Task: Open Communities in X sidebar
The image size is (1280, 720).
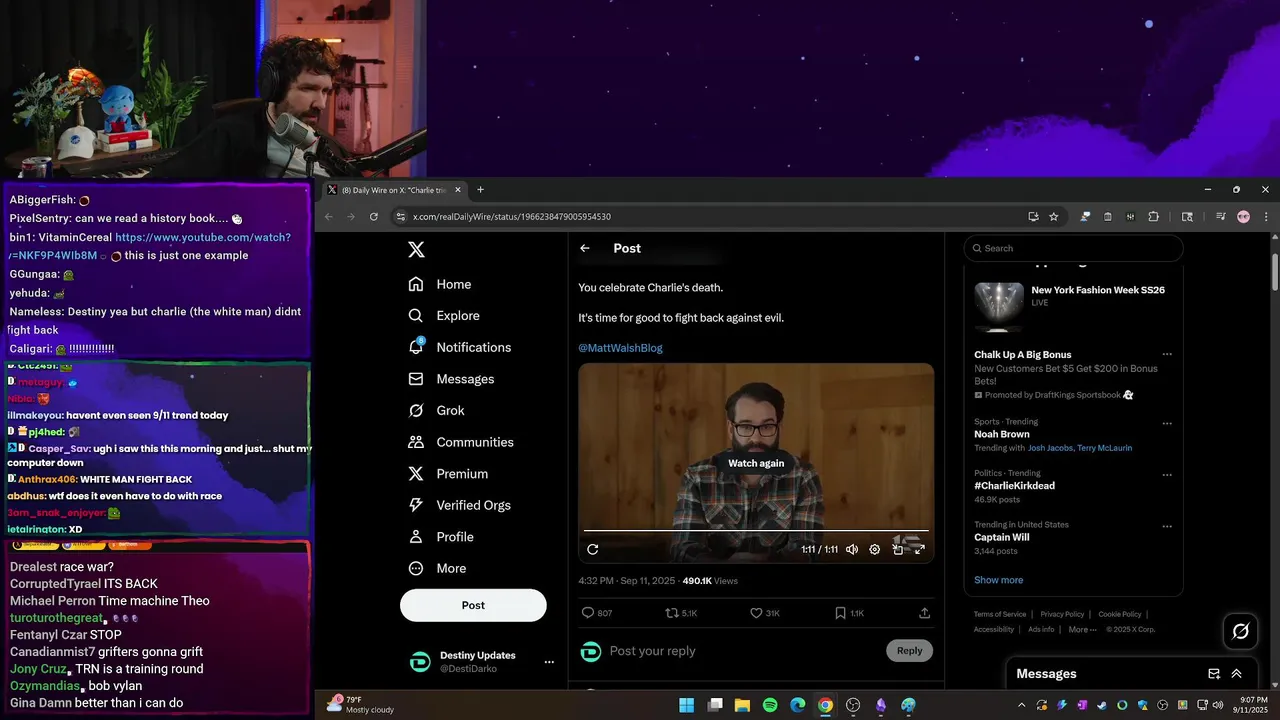Action: 461,442
